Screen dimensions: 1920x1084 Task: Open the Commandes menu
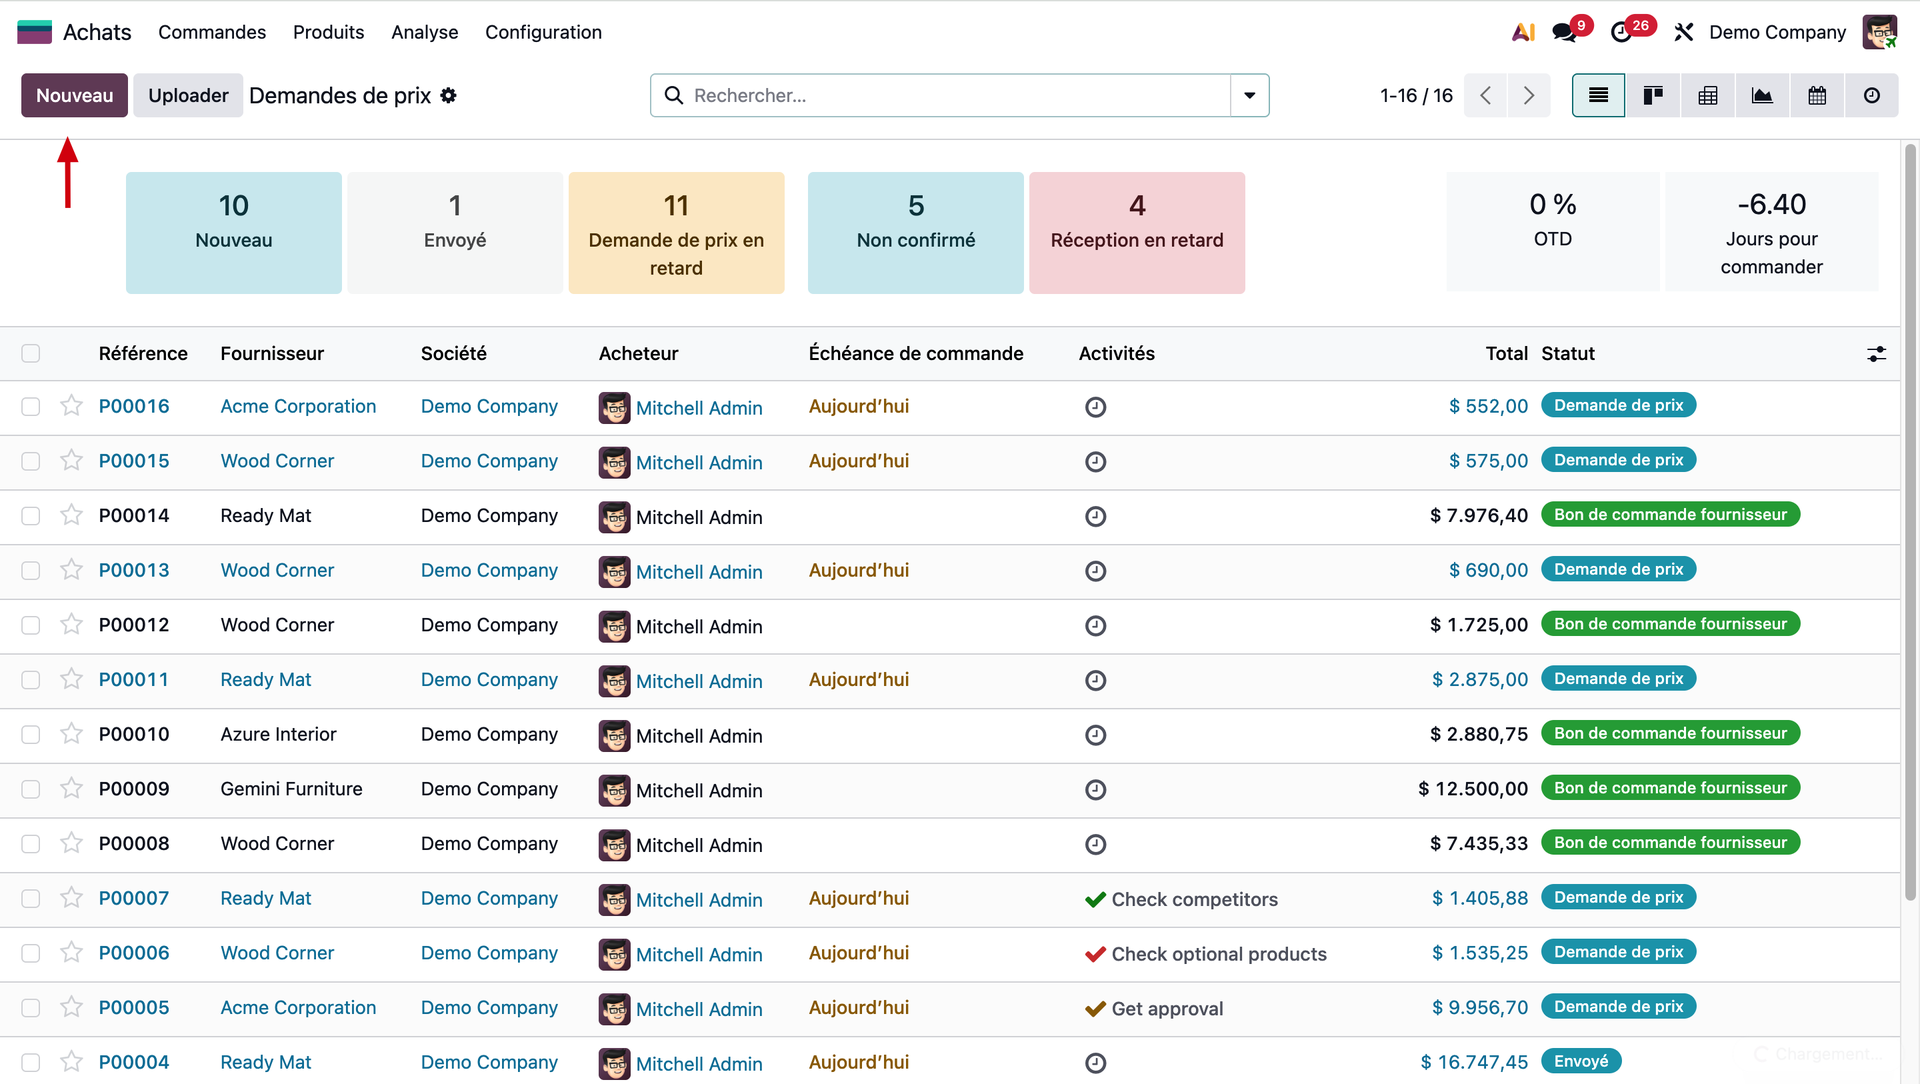point(212,32)
